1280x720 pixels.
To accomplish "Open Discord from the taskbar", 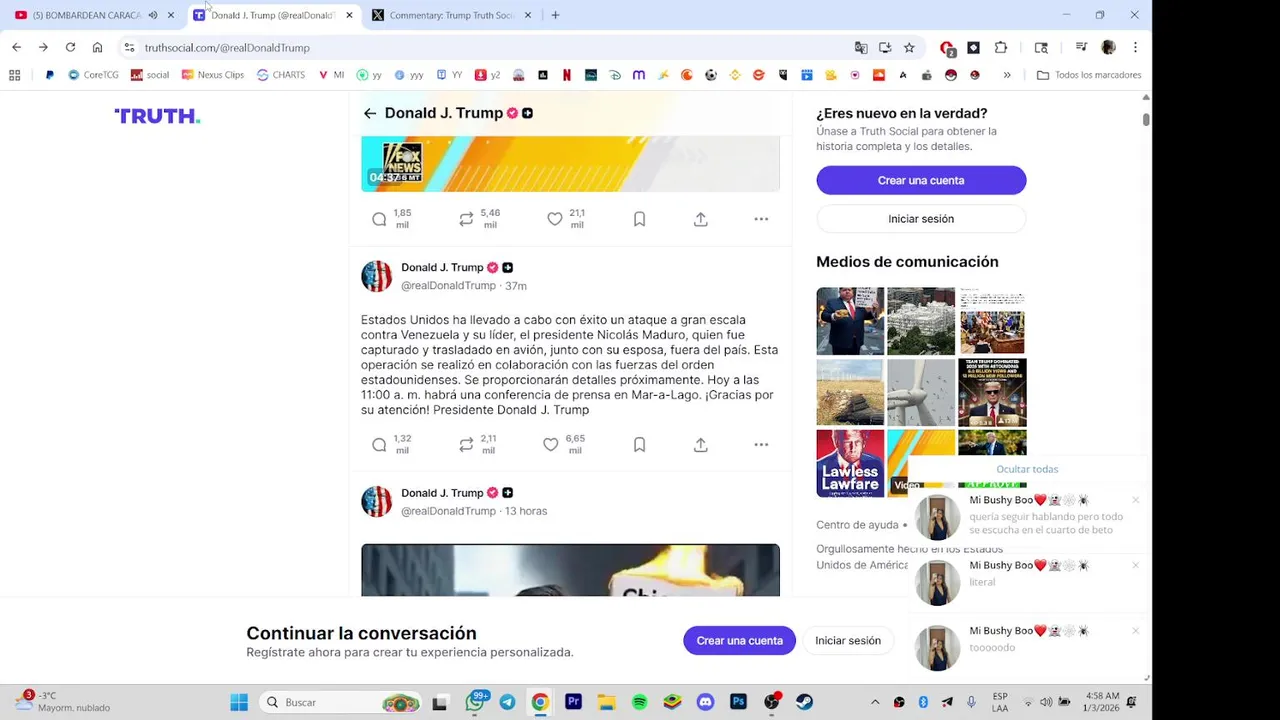I will click(706, 702).
